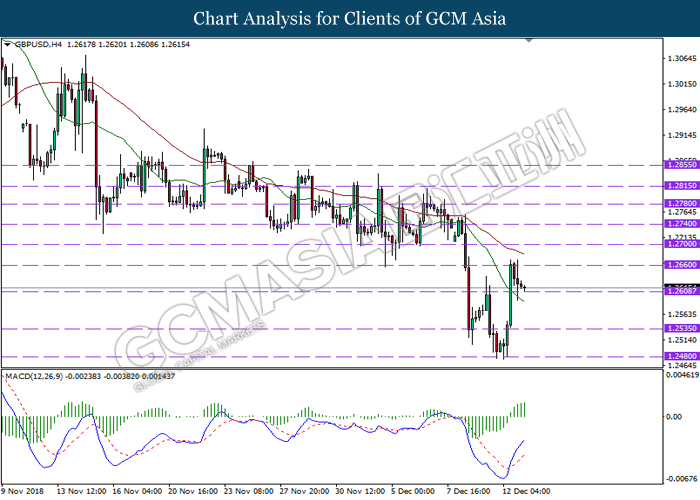Select the 1.26600 resistance level label
Screen dimensions: 700x500
click(681, 265)
